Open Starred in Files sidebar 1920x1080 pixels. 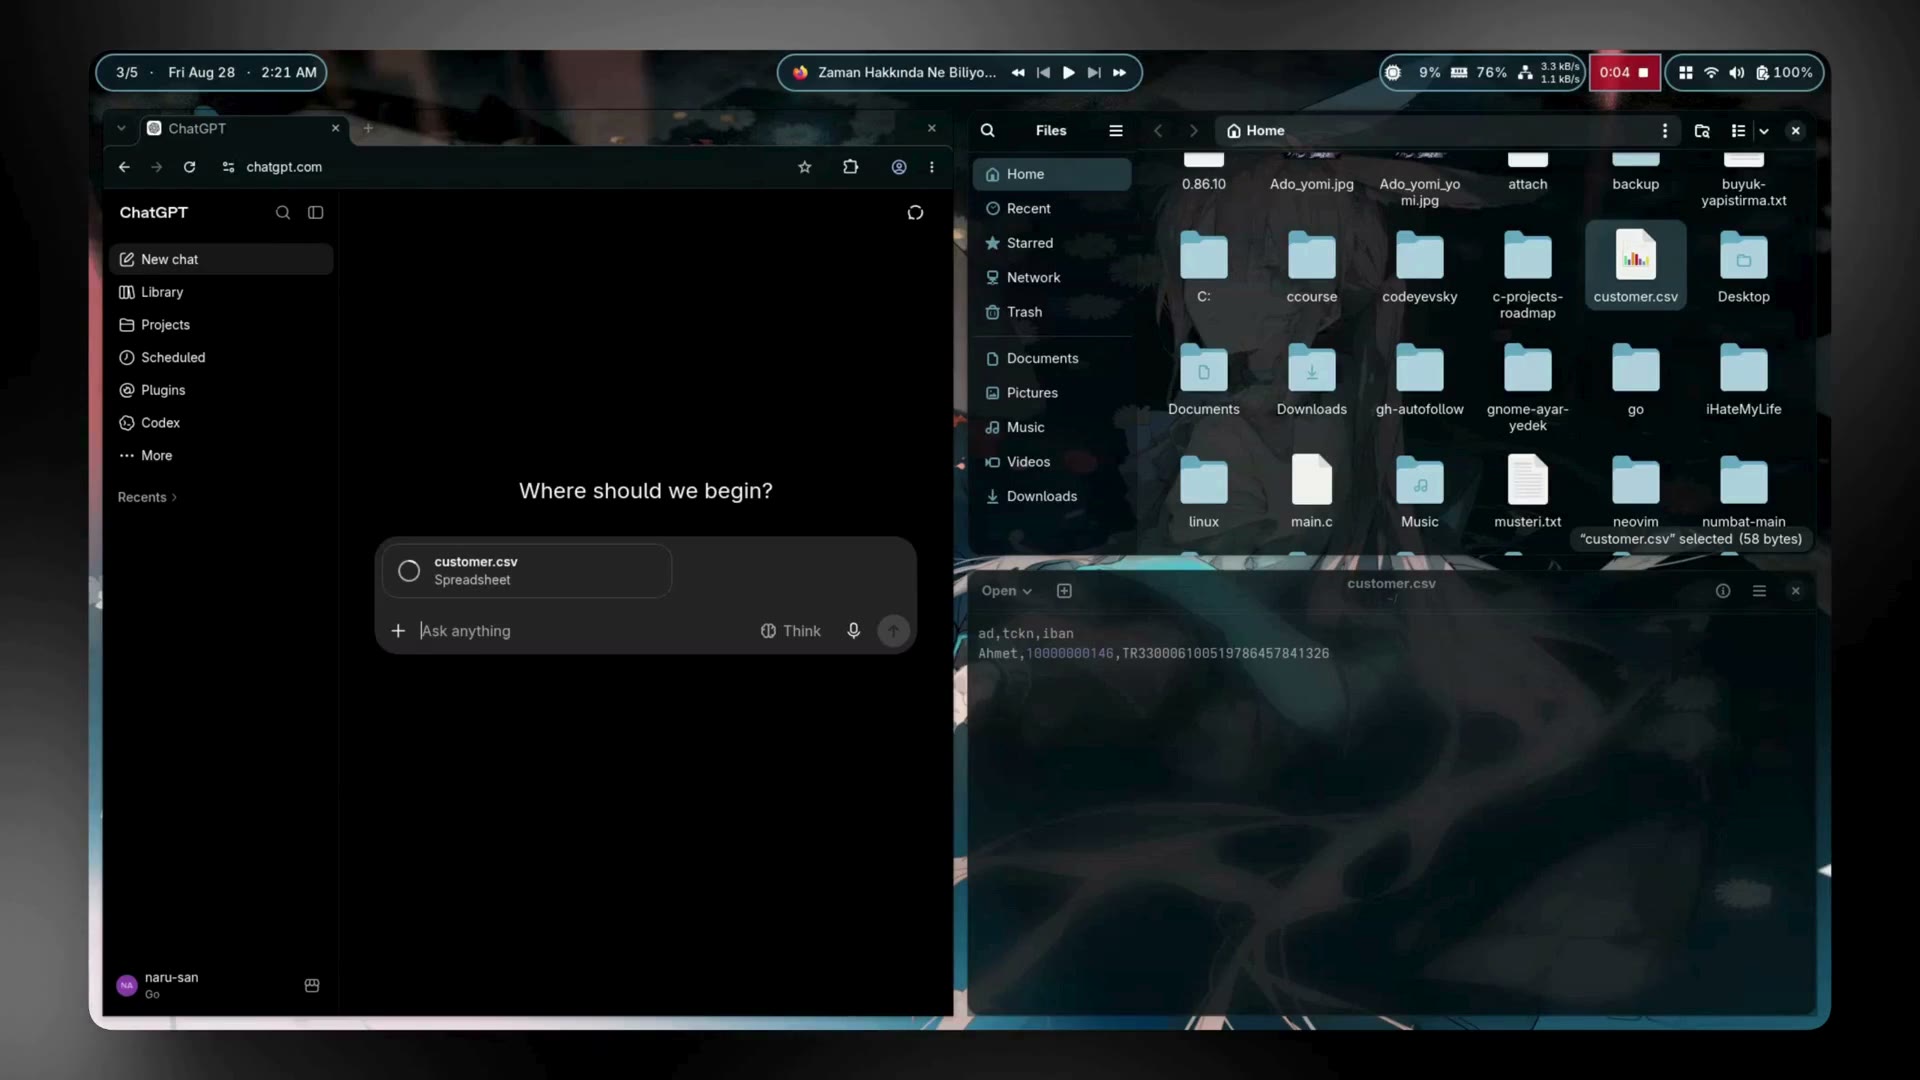point(1052,243)
